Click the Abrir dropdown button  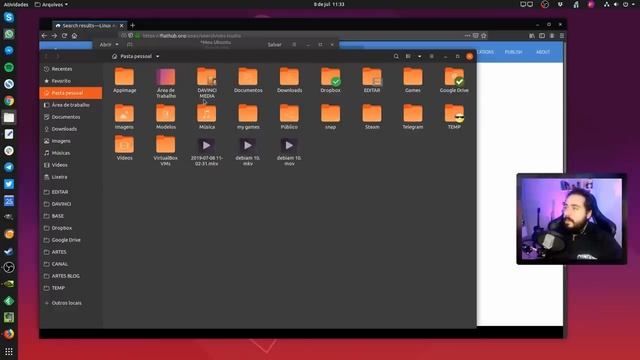(x=109, y=44)
